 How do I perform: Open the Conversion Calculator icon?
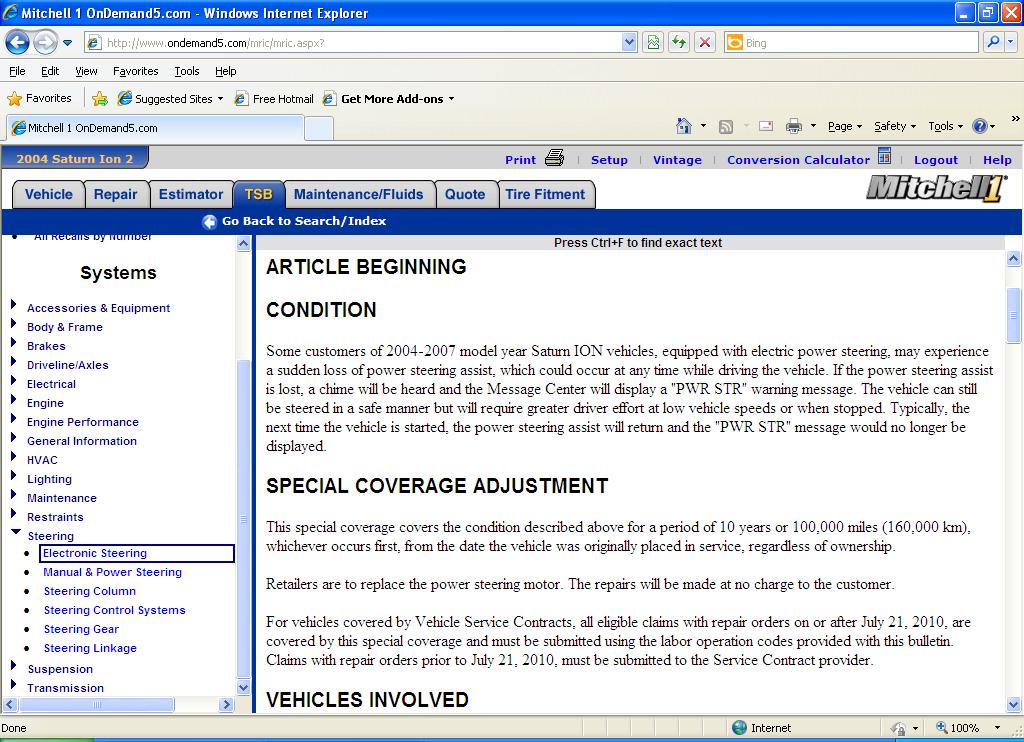[884, 157]
